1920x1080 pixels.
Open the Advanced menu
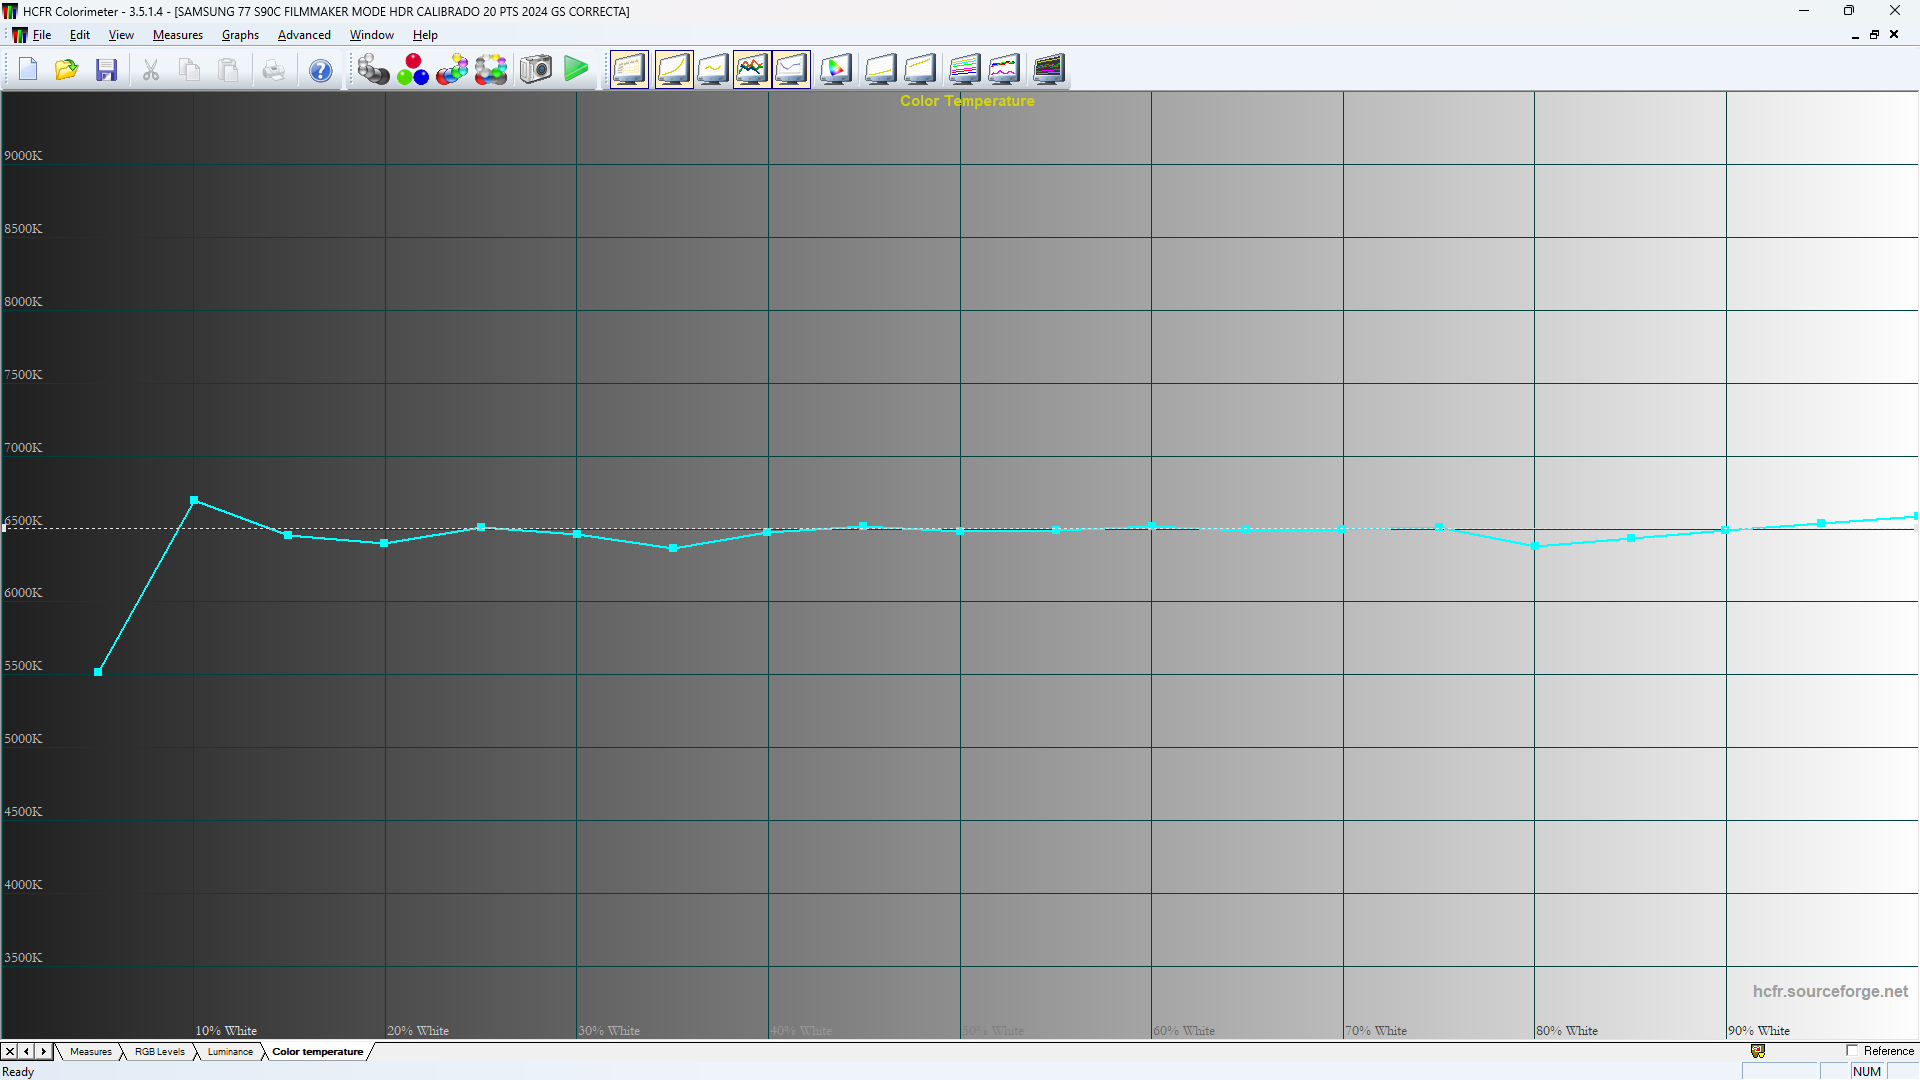[304, 34]
